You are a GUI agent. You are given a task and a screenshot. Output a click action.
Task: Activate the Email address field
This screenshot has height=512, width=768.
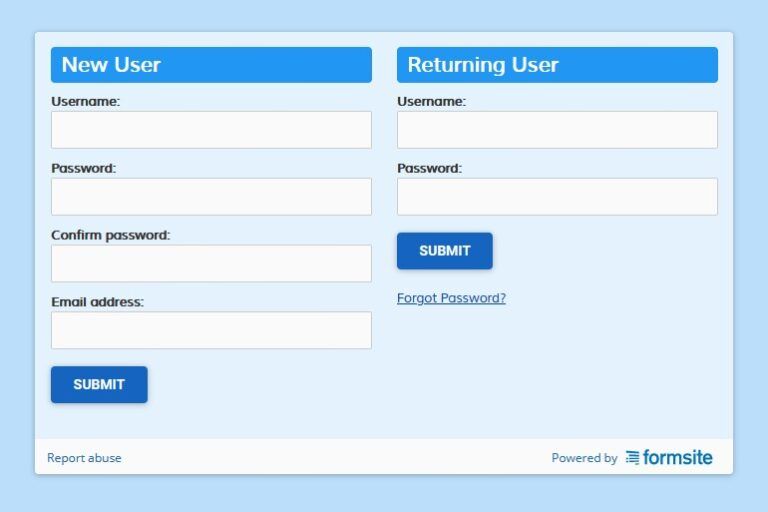(x=211, y=330)
